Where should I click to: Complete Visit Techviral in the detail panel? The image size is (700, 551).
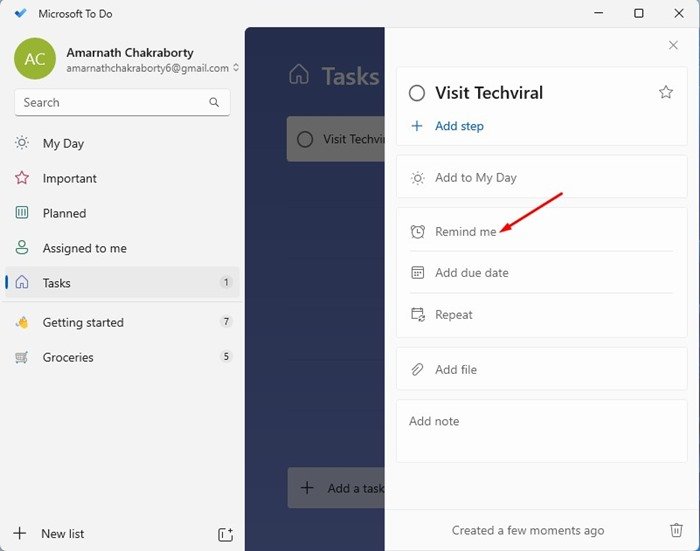pyautogui.click(x=417, y=93)
